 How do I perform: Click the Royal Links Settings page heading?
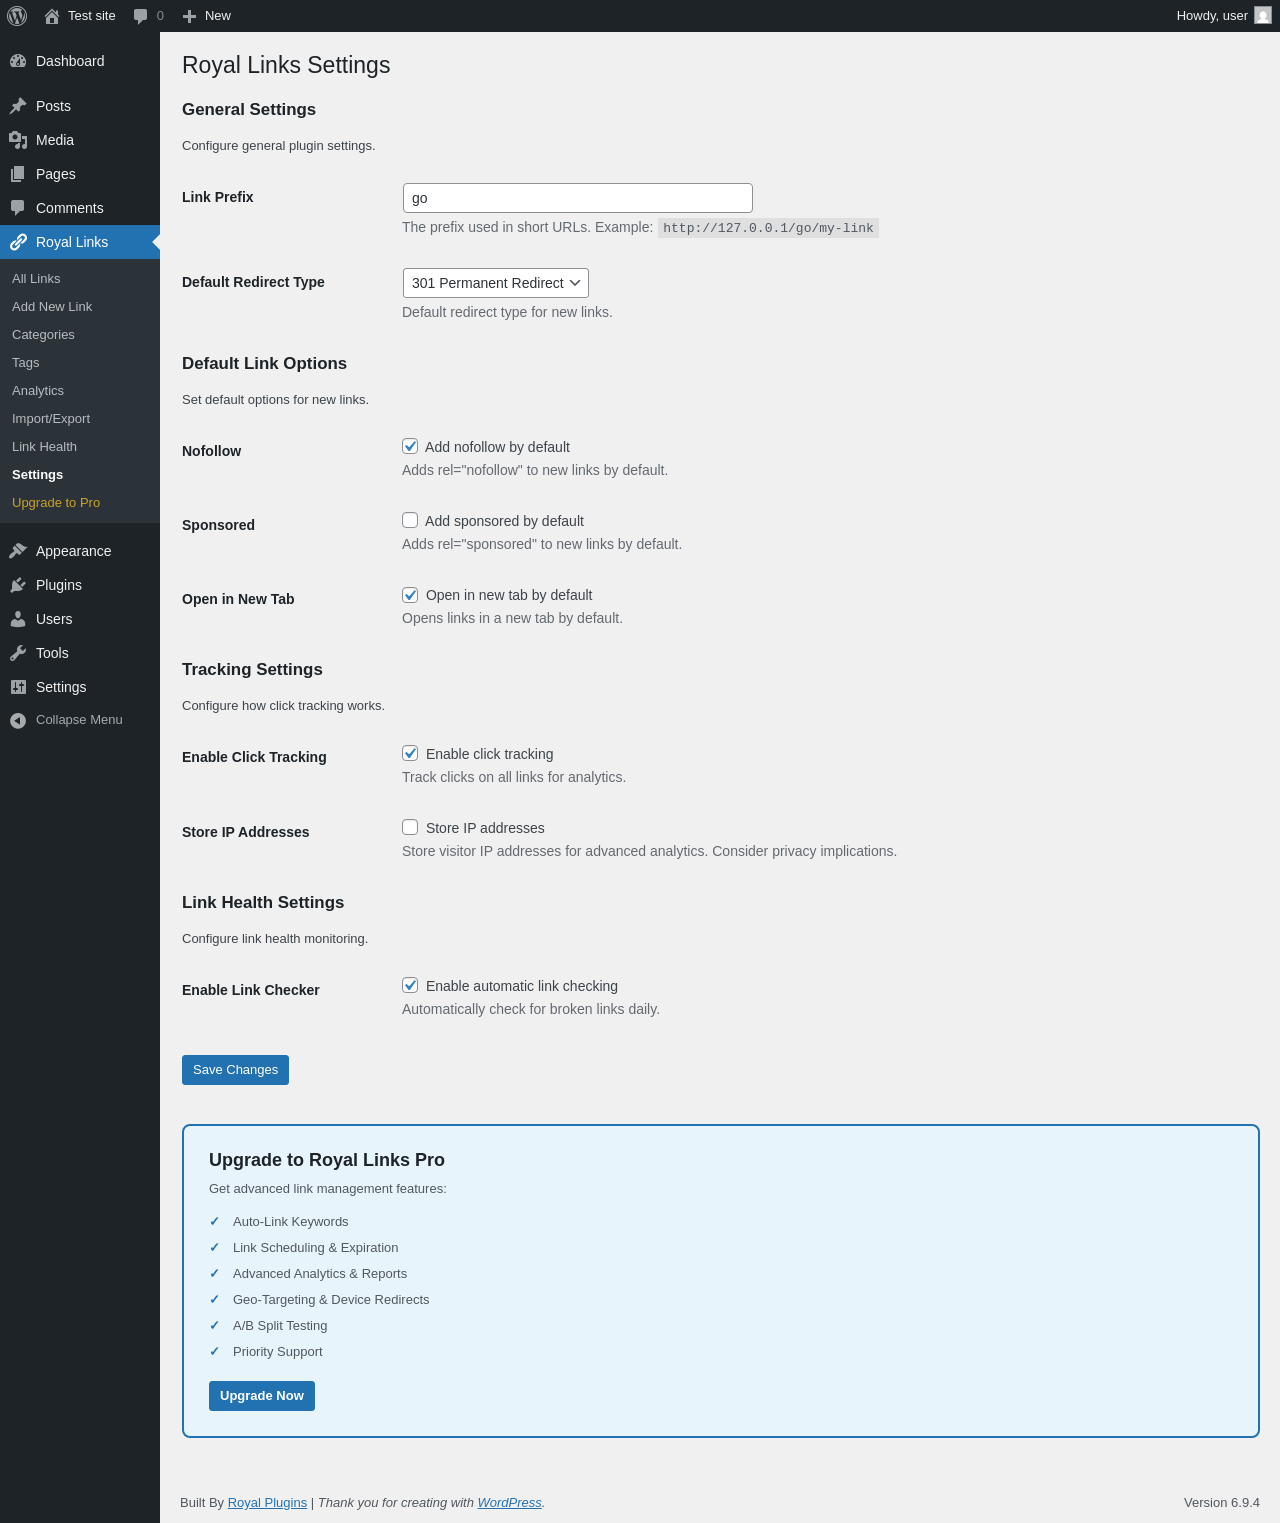tap(286, 65)
